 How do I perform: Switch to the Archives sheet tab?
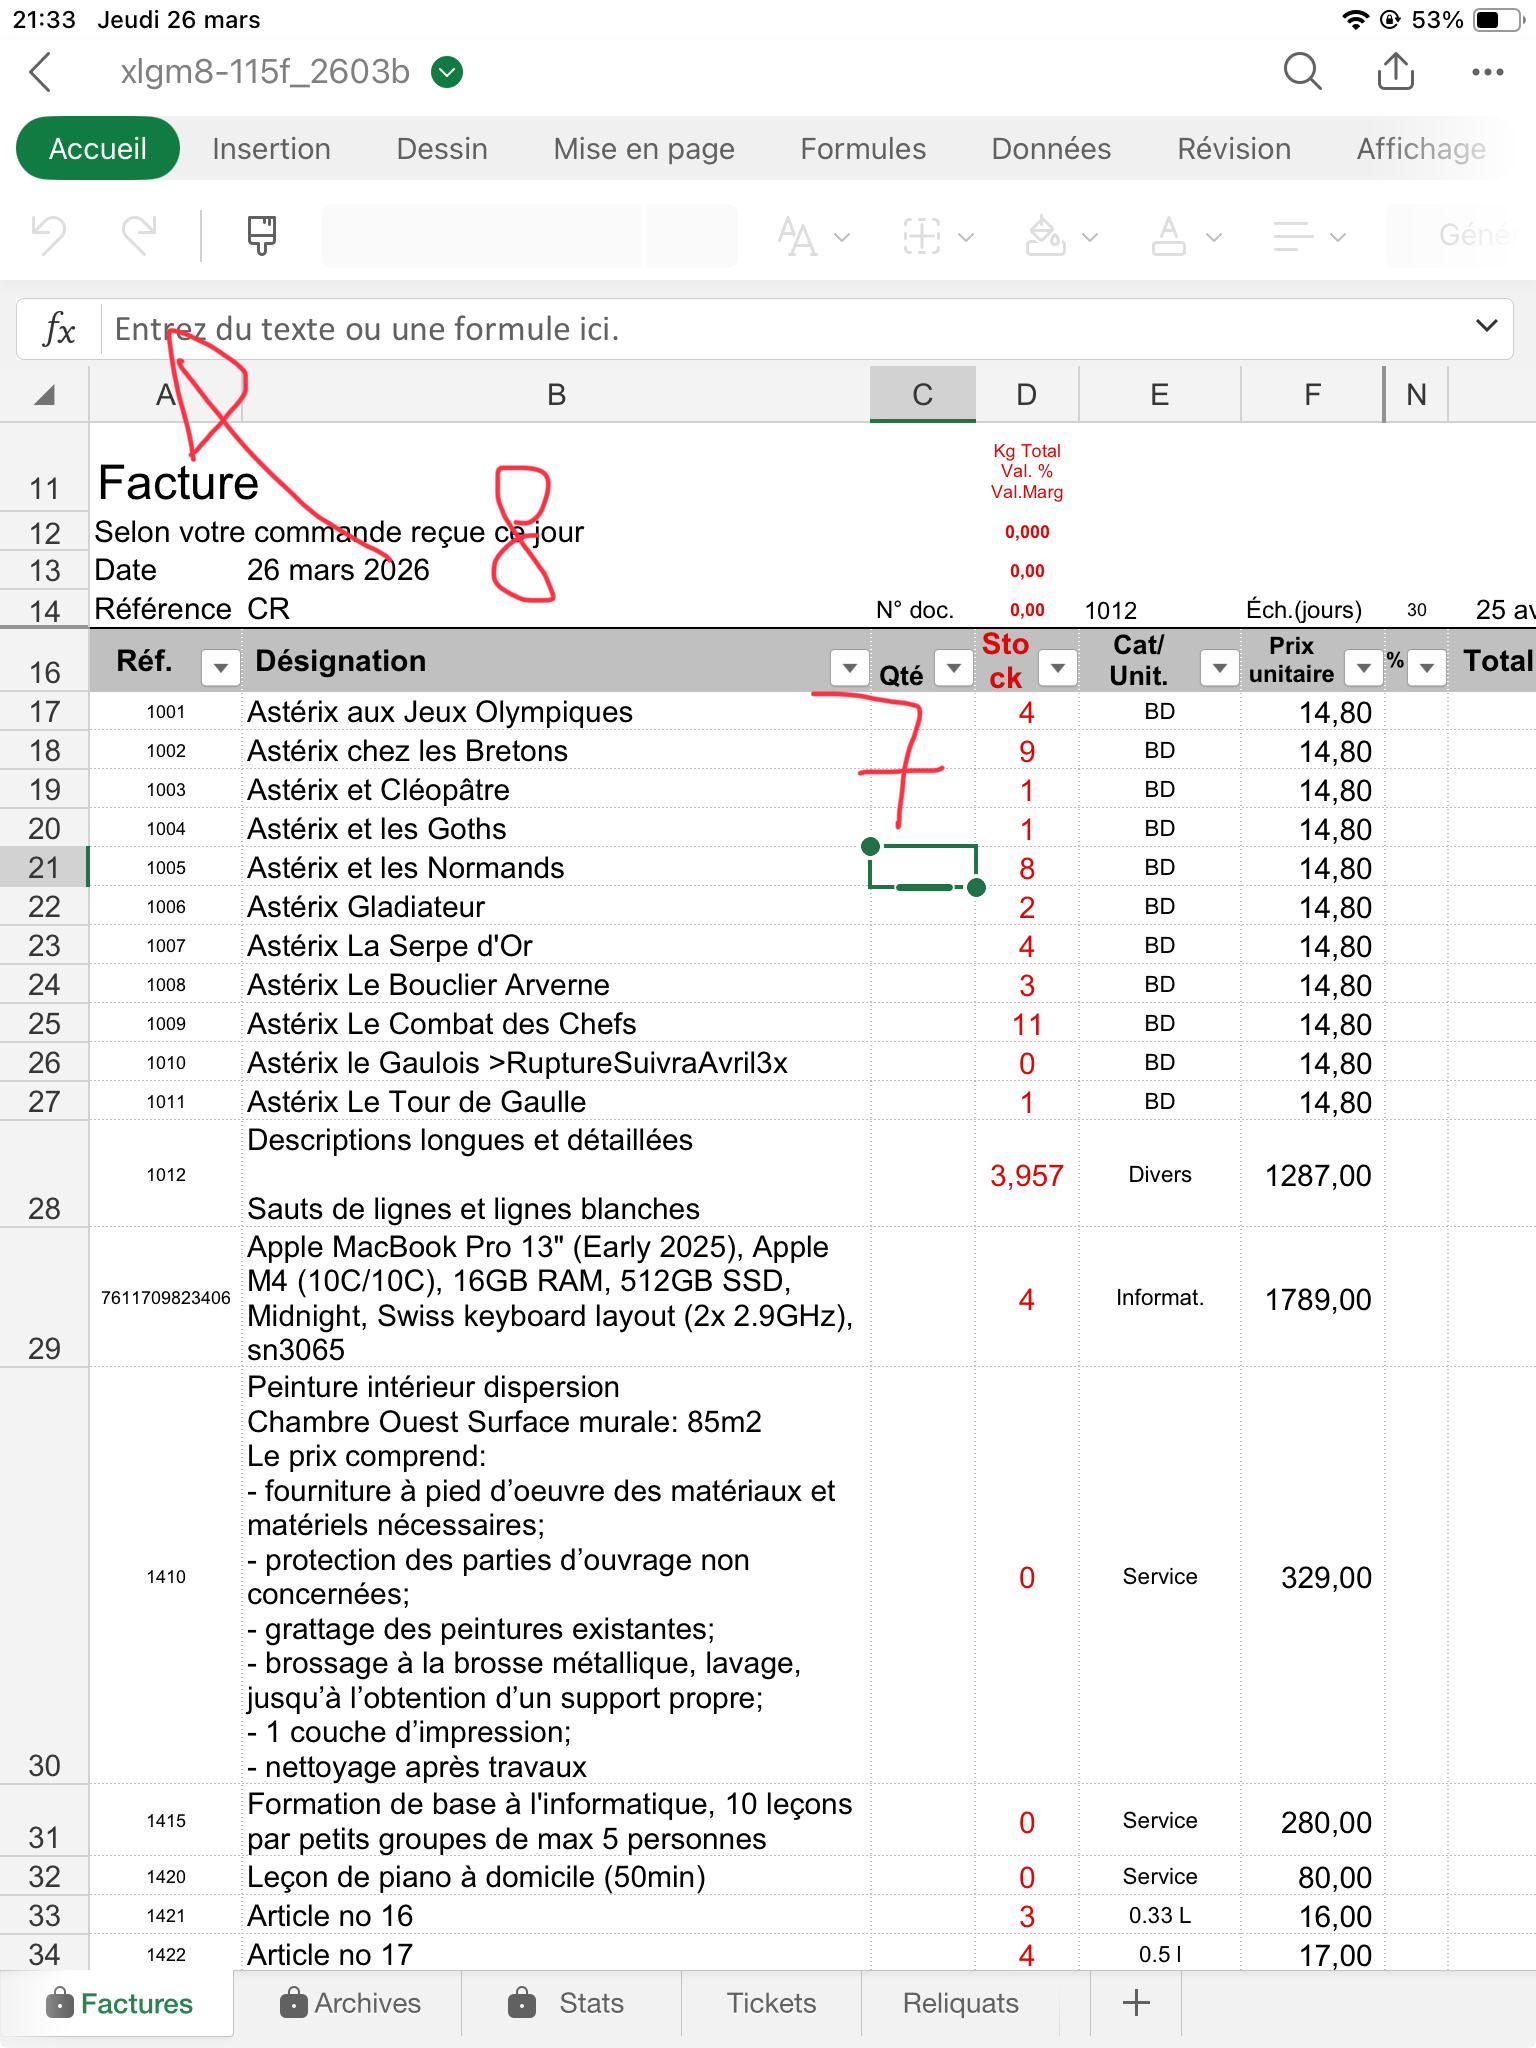click(x=350, y=2003)
